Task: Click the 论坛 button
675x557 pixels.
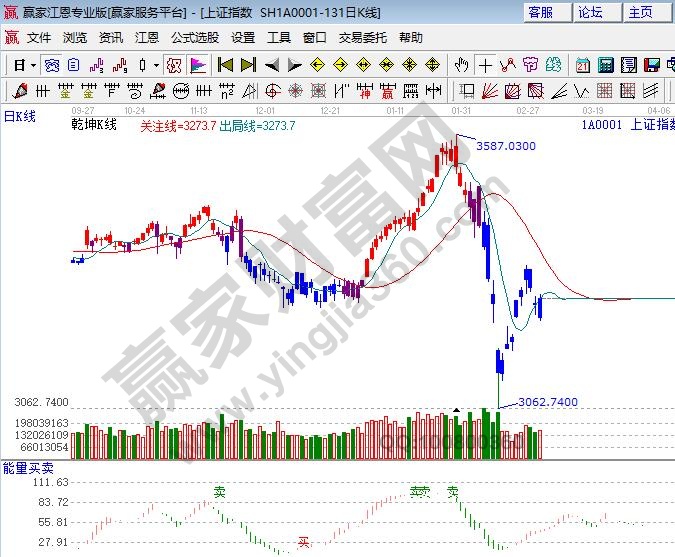Action: pyautogui.click(x=590, y=12)
